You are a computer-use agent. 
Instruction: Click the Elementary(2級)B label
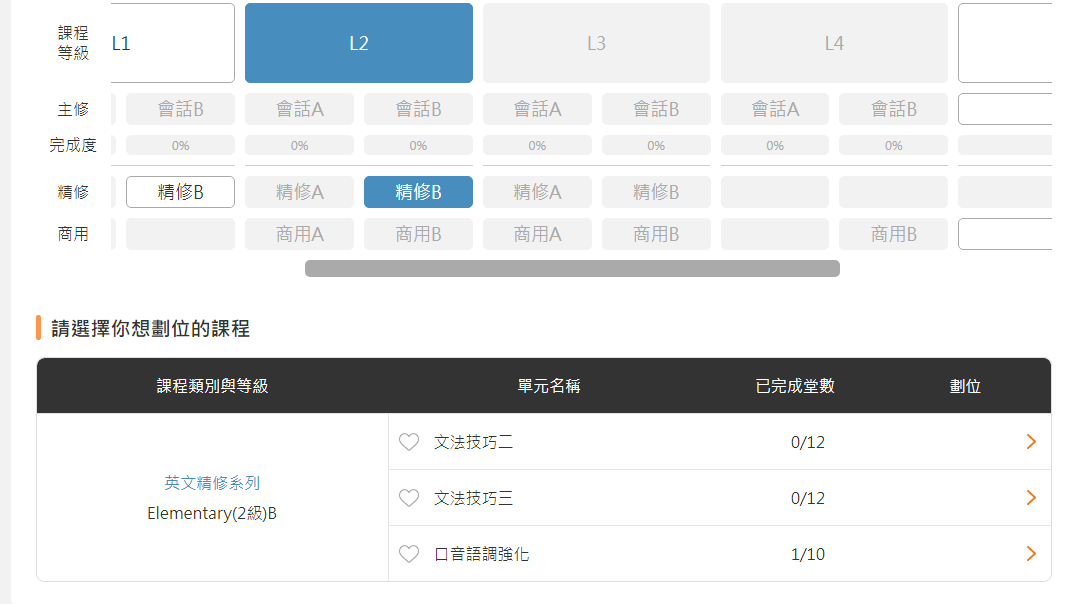212,513
